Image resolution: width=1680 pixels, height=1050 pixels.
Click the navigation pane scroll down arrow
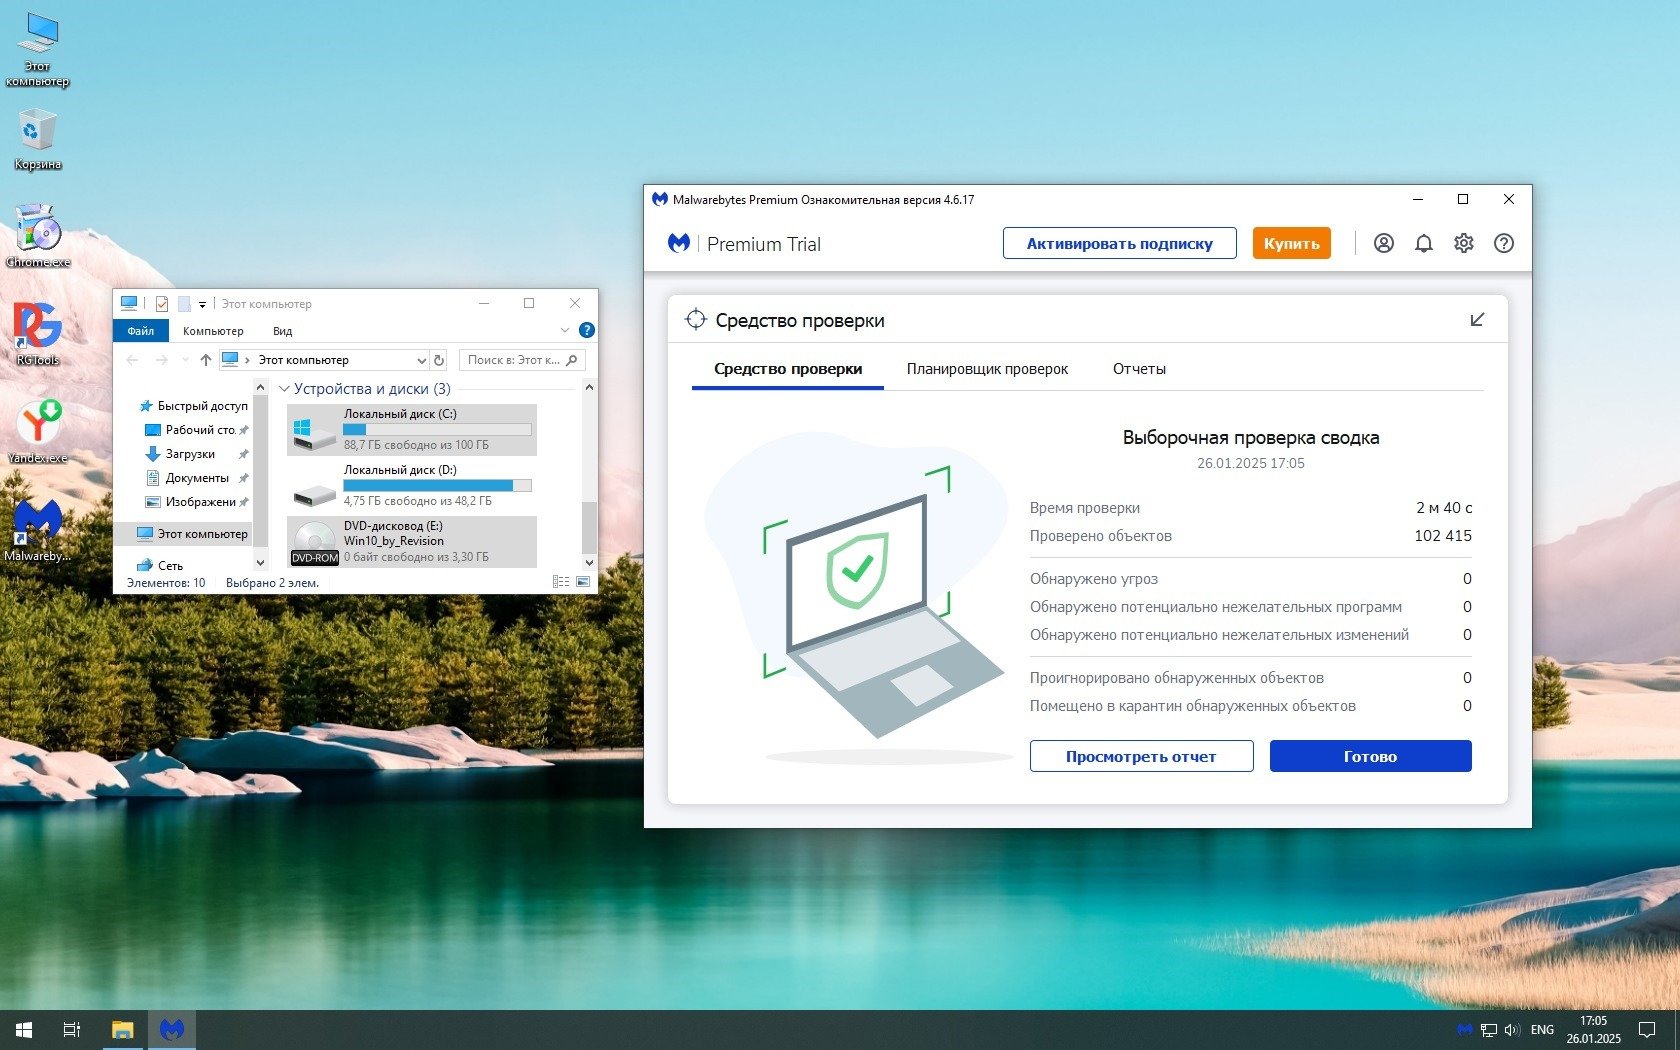pos(261,563)
